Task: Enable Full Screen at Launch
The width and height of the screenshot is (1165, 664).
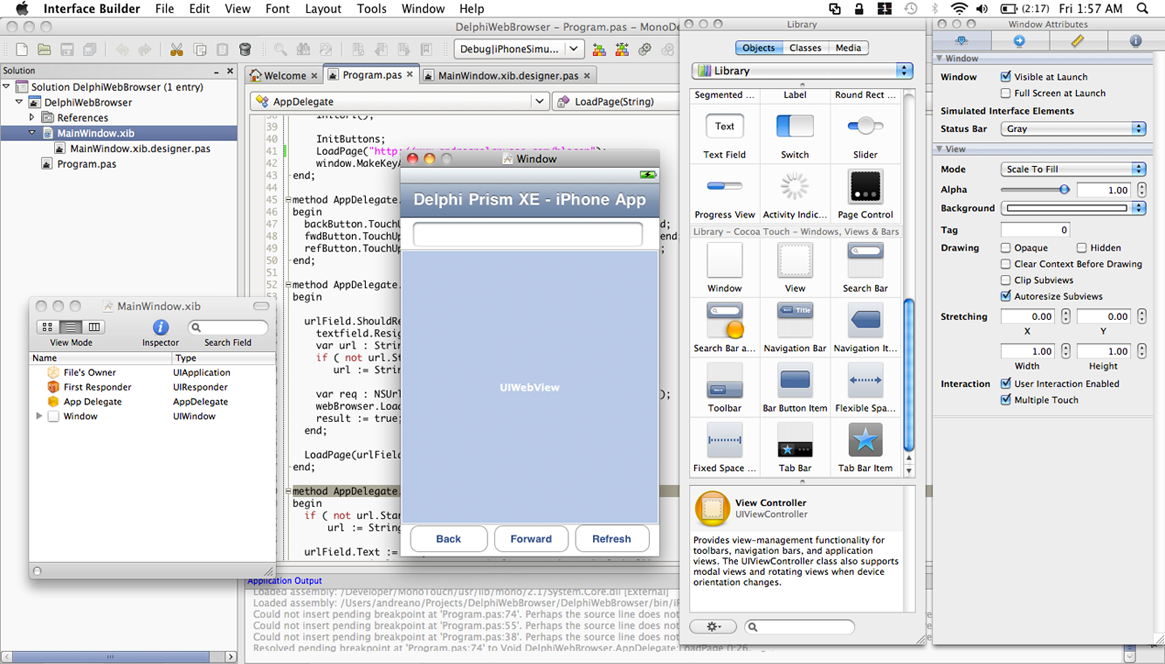Action: pos(1006,93)
